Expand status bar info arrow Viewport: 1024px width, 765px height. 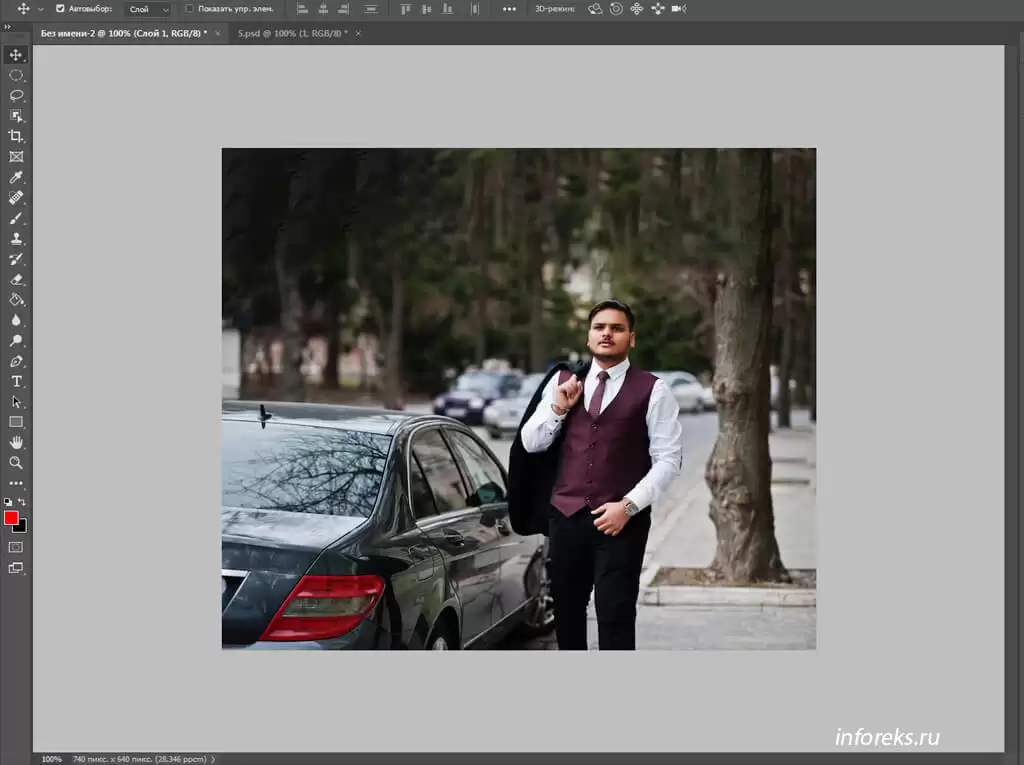coord(213,759)
